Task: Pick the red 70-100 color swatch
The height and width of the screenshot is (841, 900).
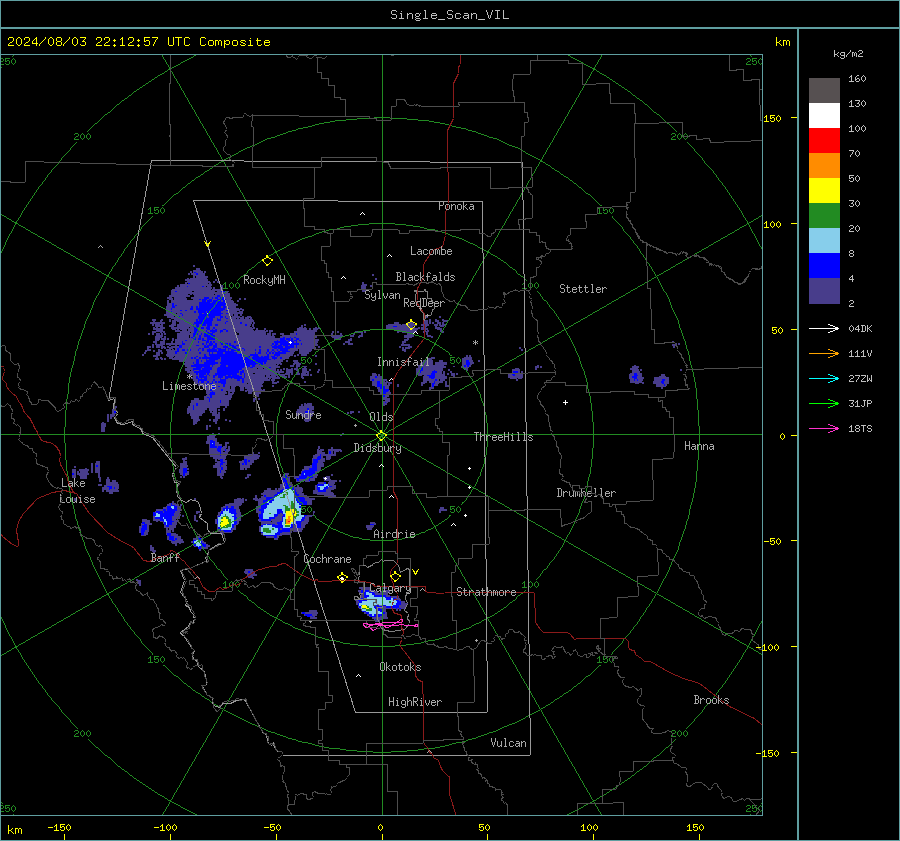Action: (824, 141)
